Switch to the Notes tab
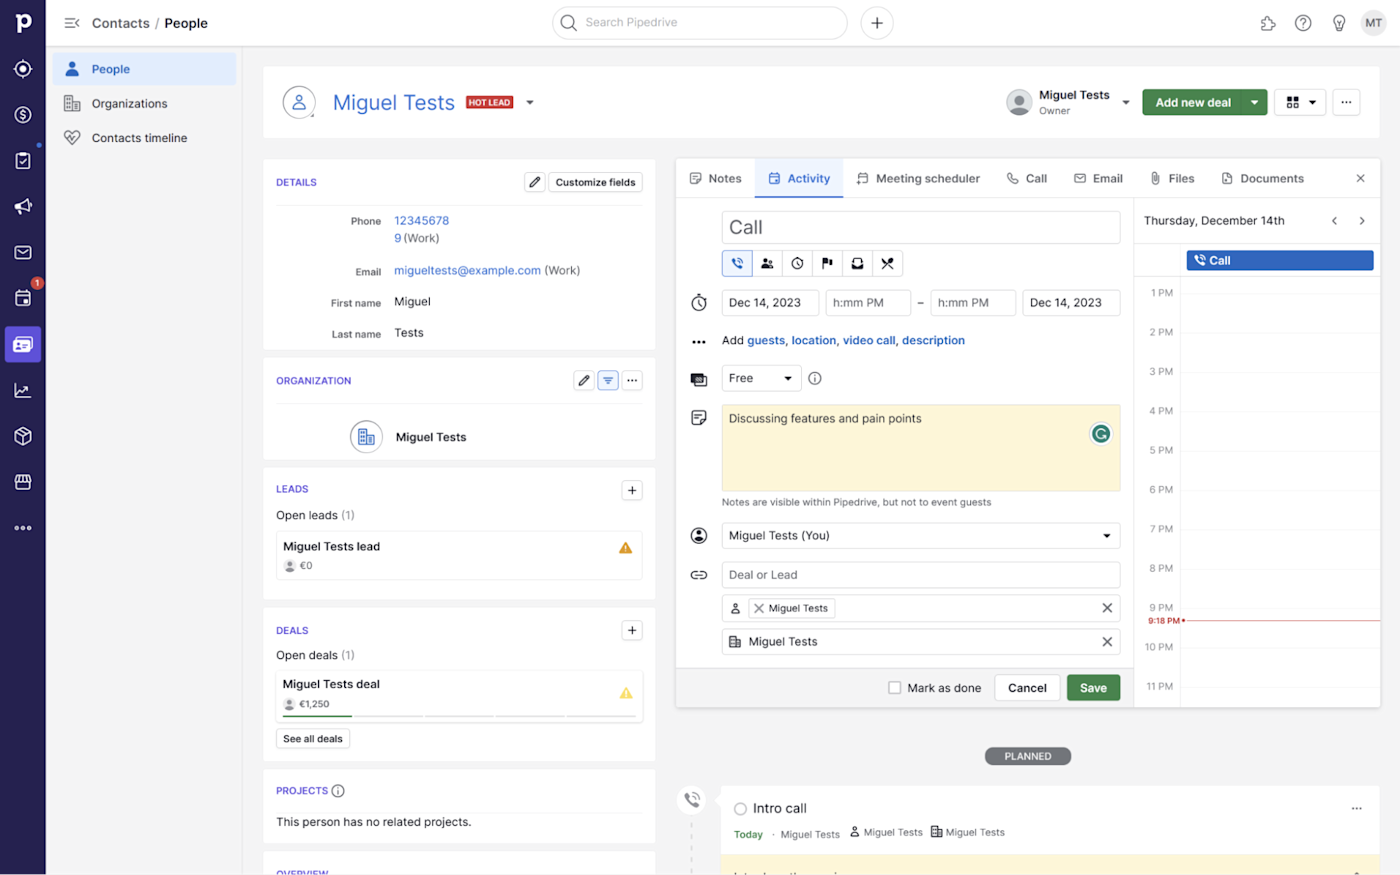The width and height of the screenshot is (1400, 875). [715, 178]
